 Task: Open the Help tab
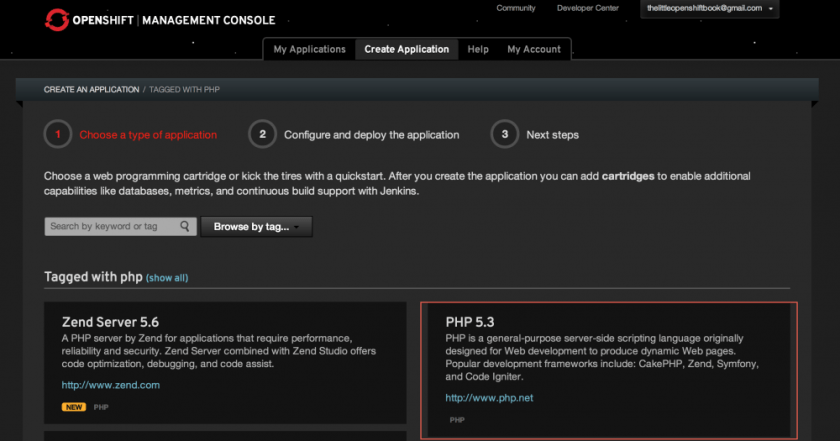(x=478, y=49)
